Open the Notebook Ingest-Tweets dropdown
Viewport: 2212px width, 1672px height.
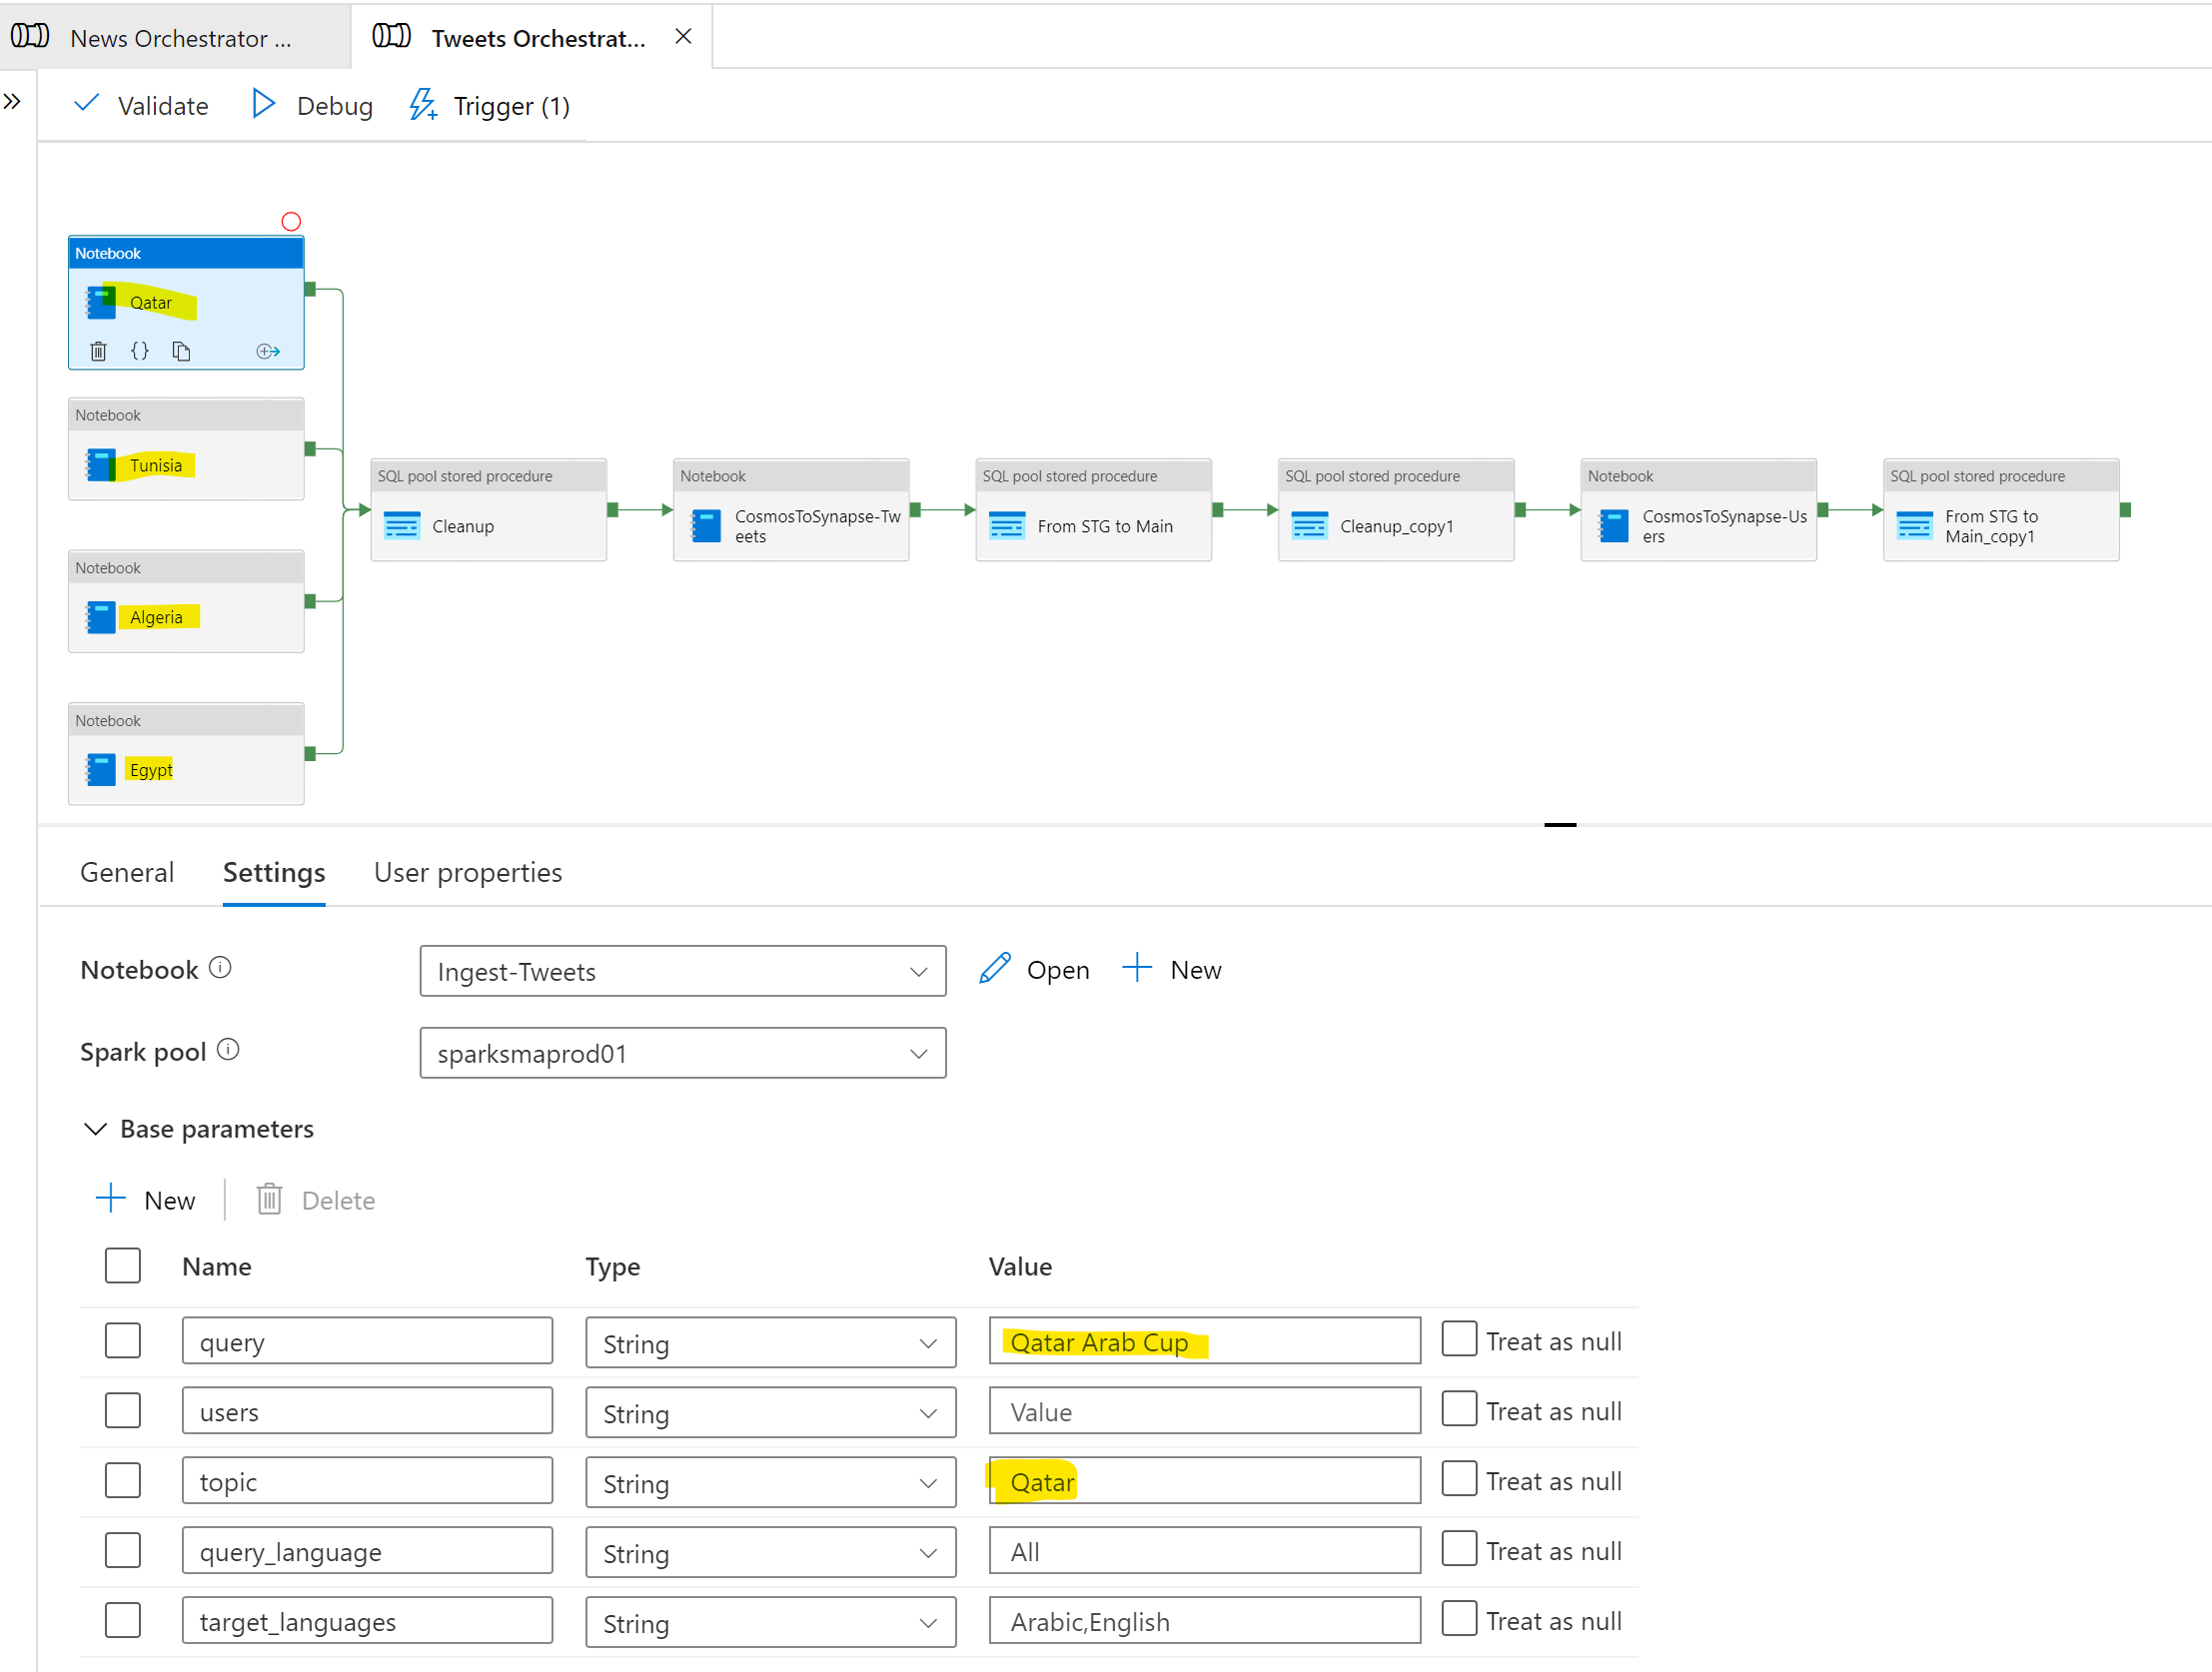682,971
